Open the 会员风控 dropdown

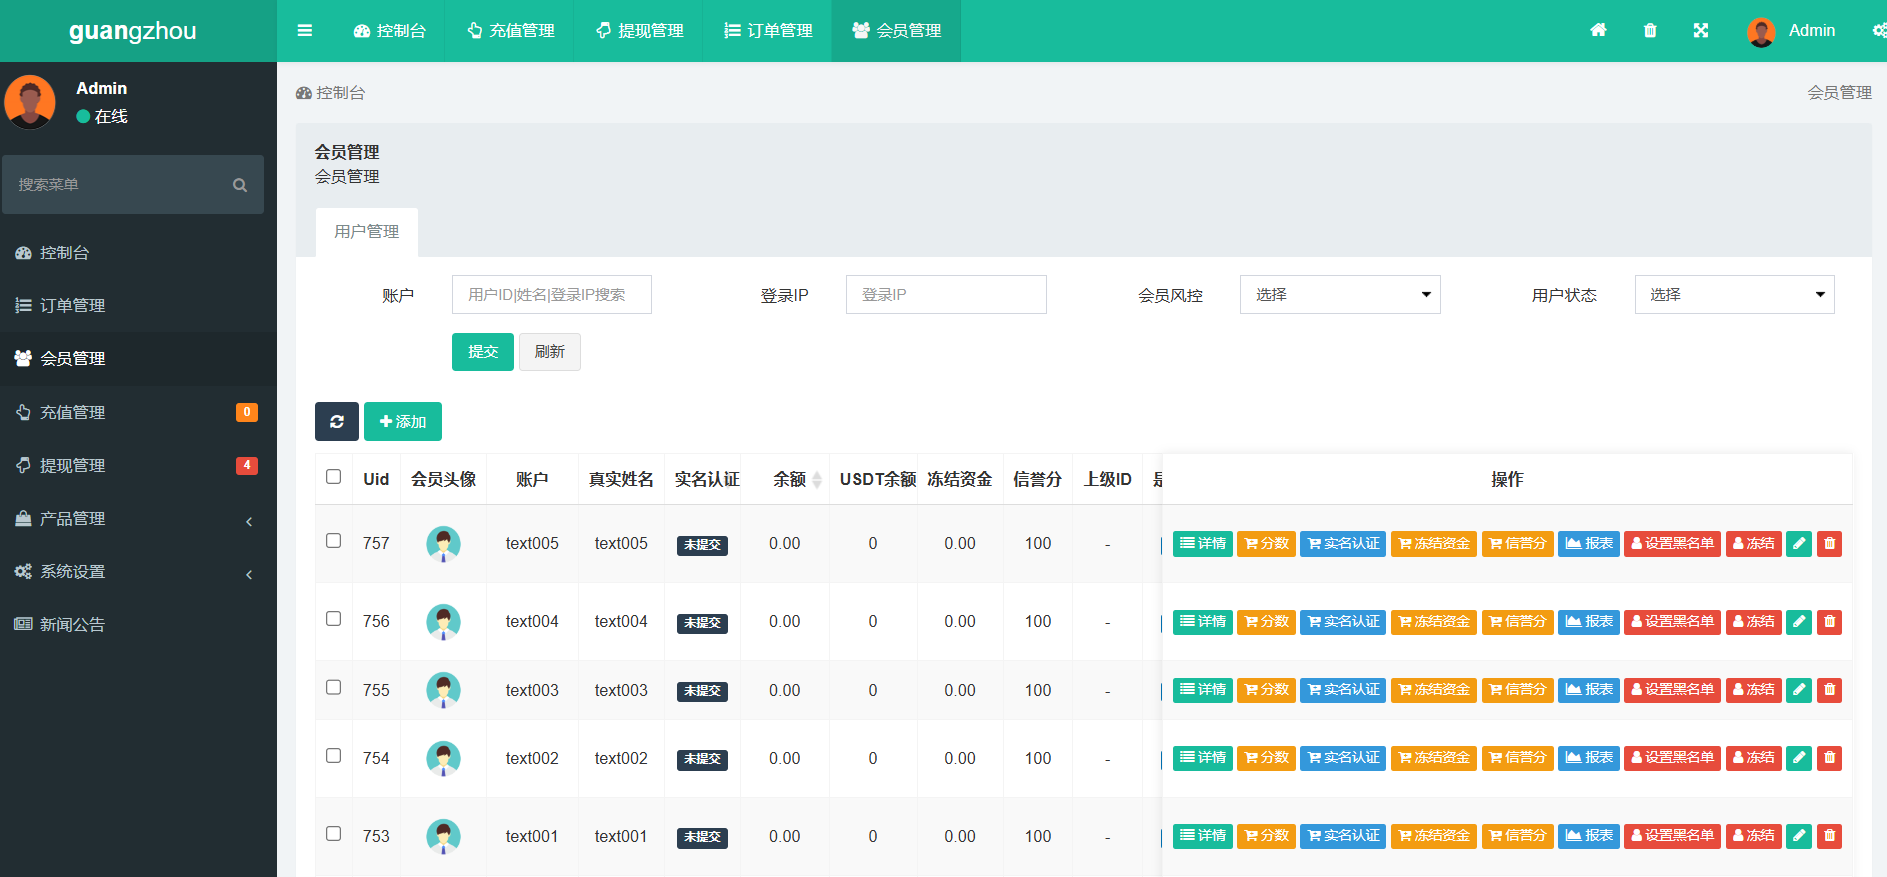[x=1339, y=295]
